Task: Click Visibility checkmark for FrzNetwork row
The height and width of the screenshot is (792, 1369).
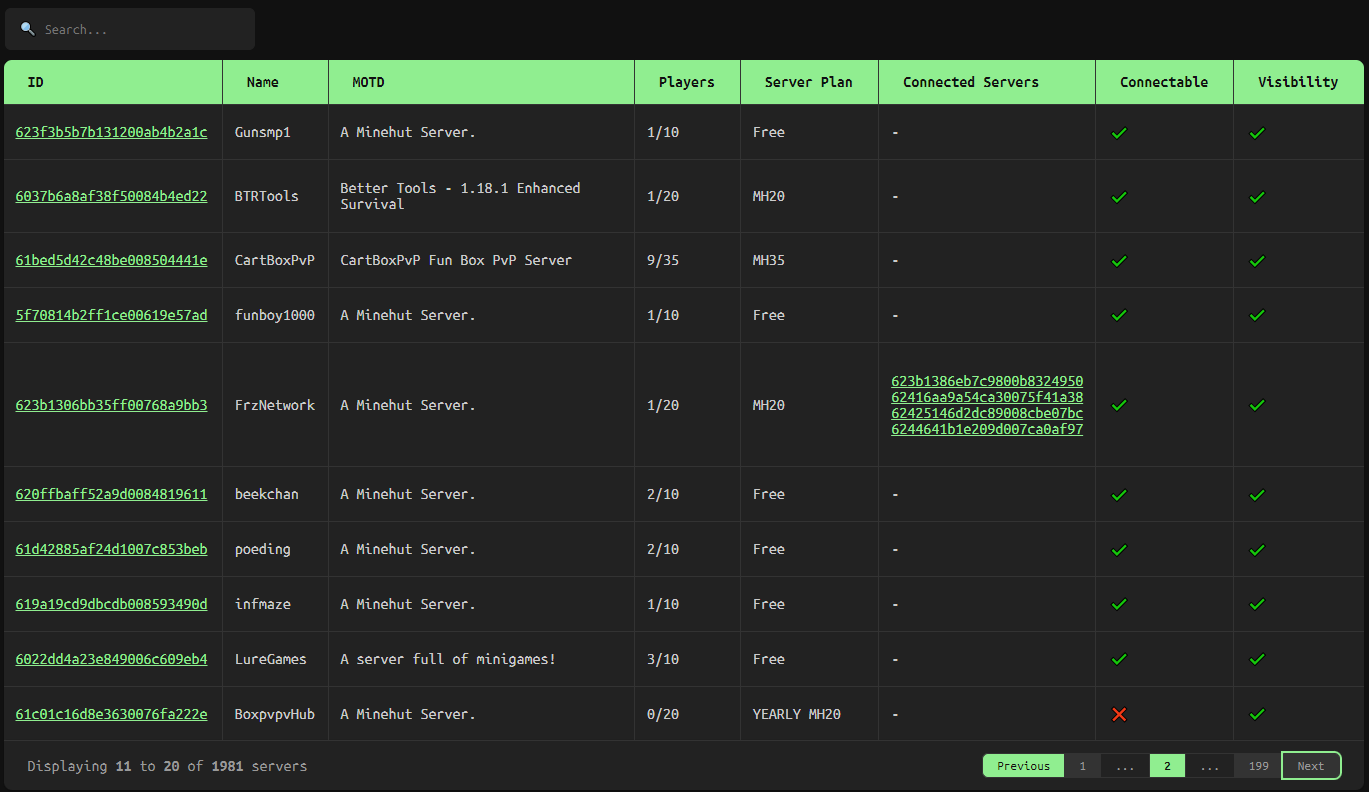Action: coord(1257,406)
